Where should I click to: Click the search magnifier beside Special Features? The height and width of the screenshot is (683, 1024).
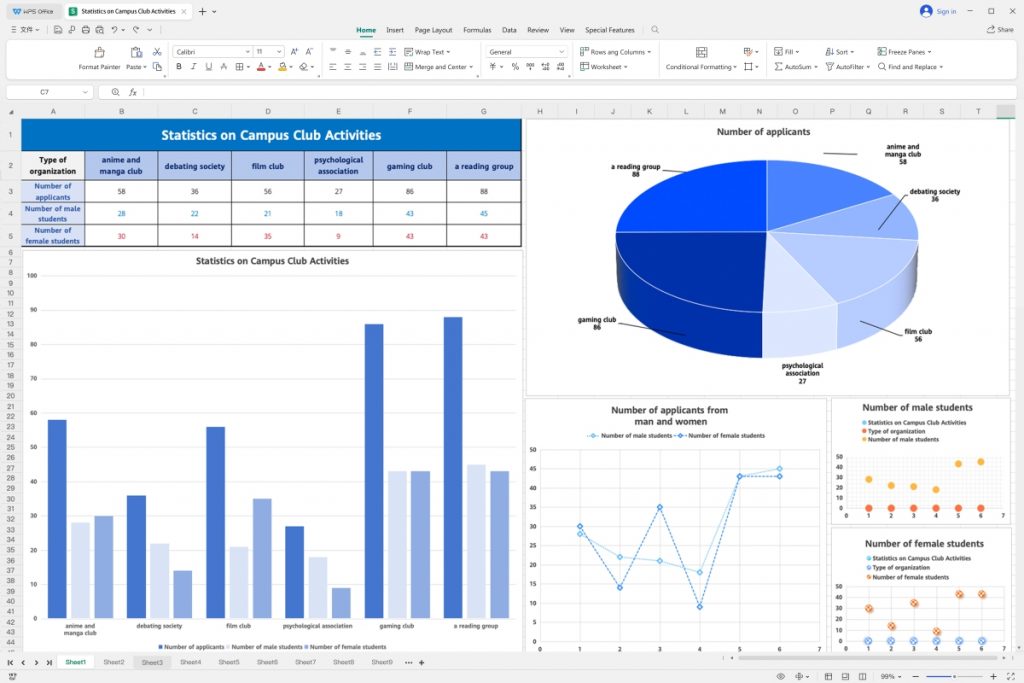(655, 30)
